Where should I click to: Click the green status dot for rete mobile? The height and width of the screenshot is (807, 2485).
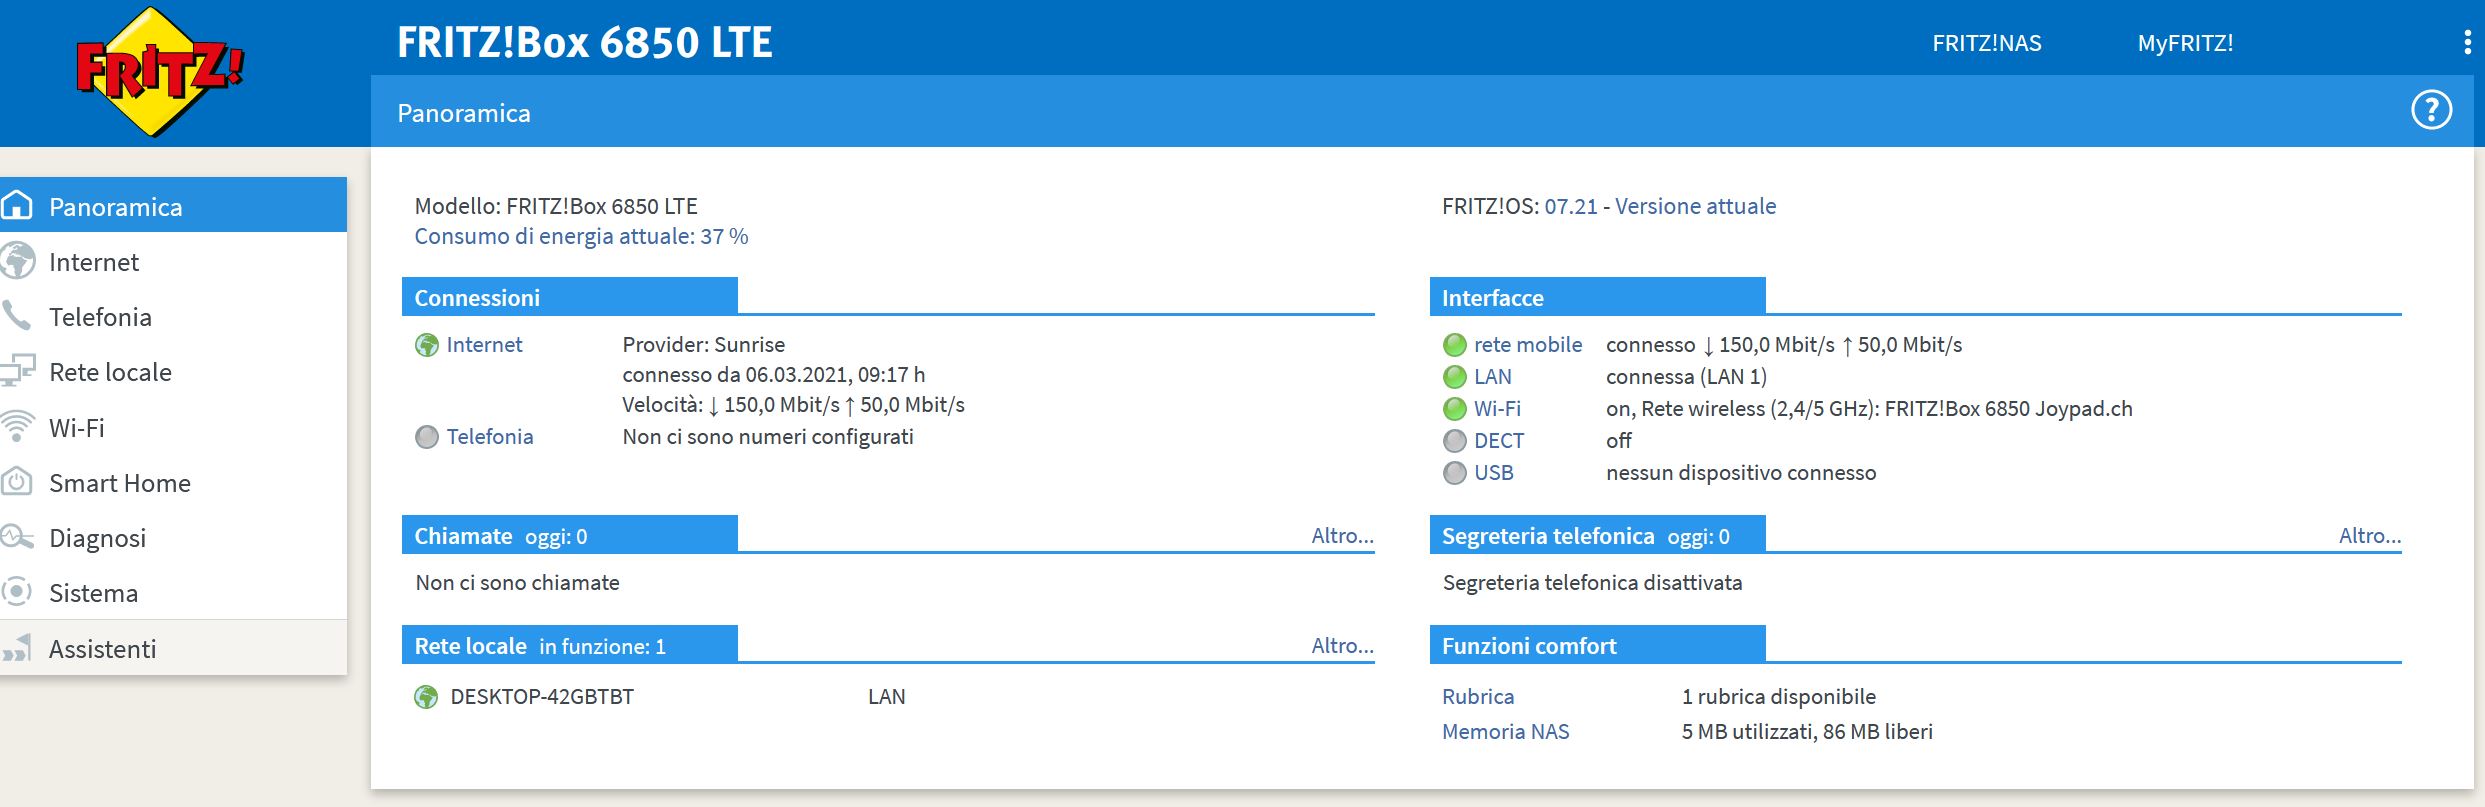pyautogui.click(x=1455, y=345)
